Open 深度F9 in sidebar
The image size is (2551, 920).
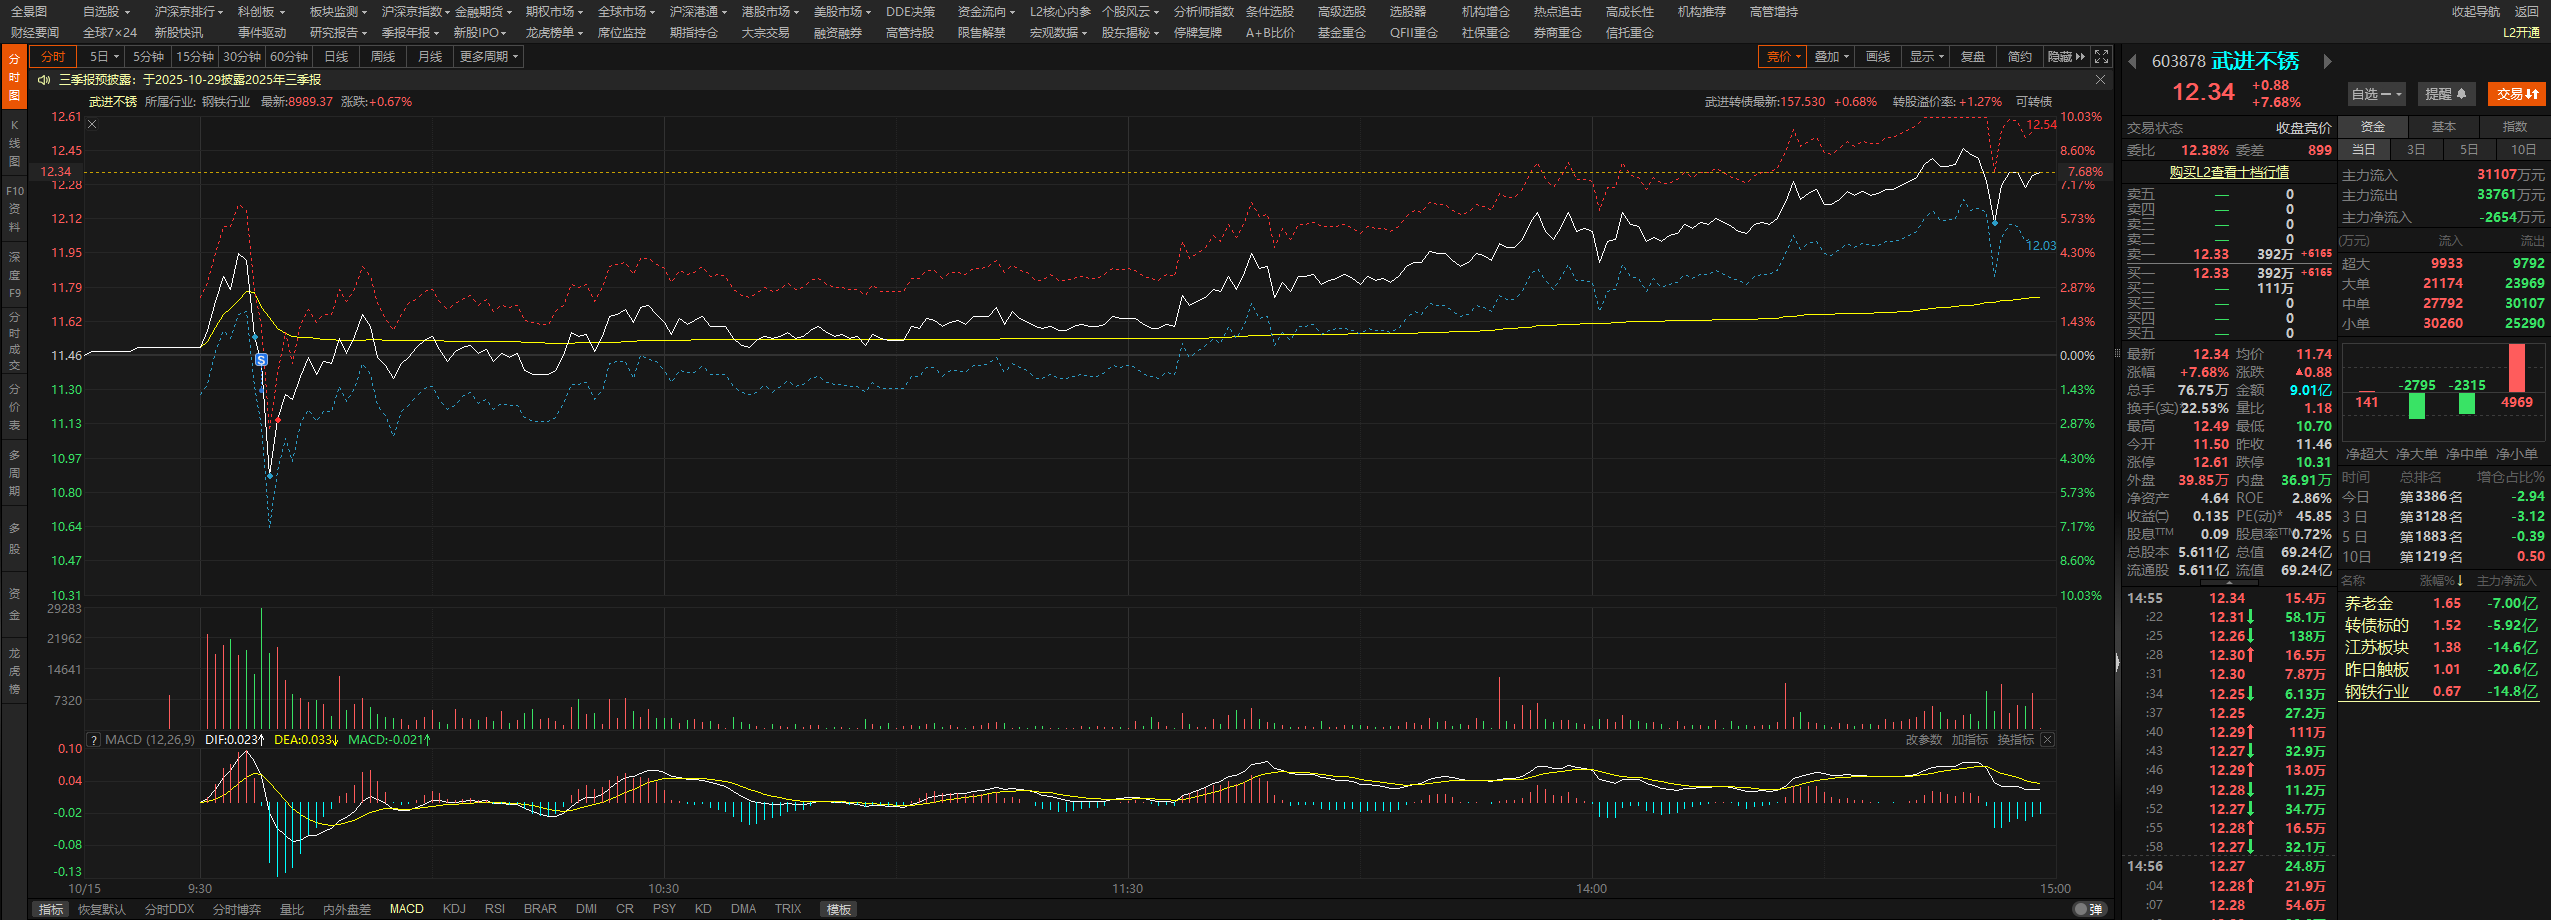tap(14, 275)
